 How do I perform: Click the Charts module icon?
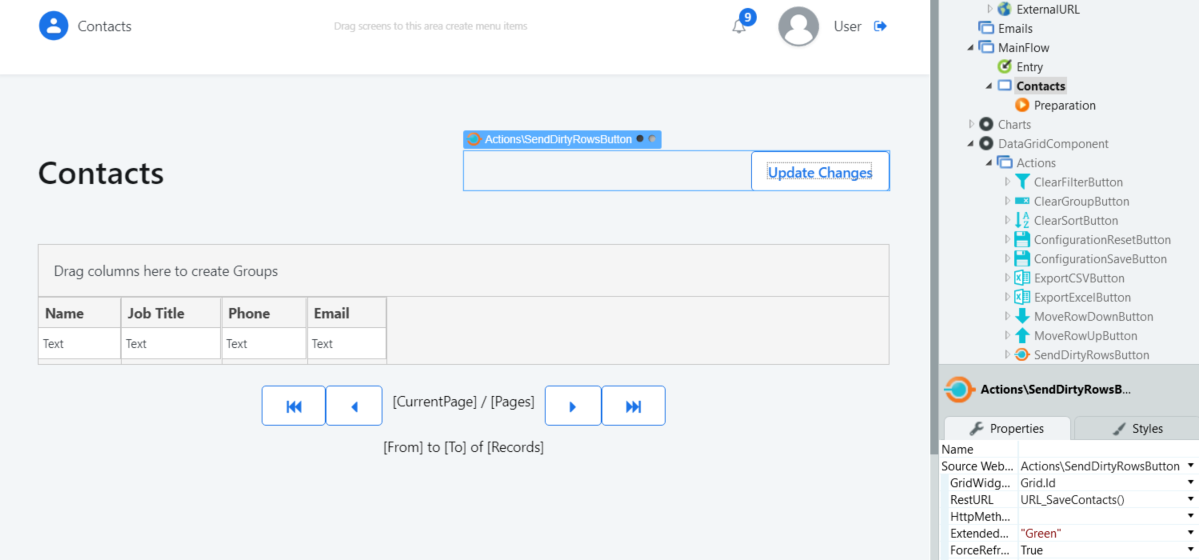(x=986, y=124)
